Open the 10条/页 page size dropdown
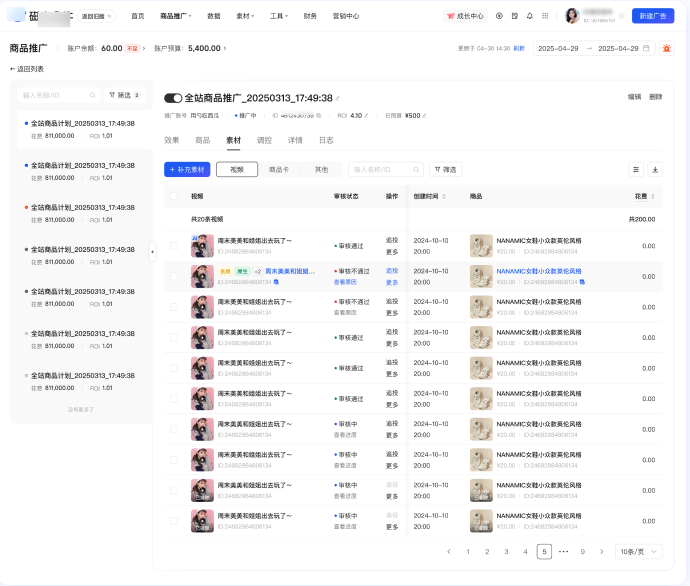Screen dimensions: 690x586 pyautogui.click(x=639, y=552)
